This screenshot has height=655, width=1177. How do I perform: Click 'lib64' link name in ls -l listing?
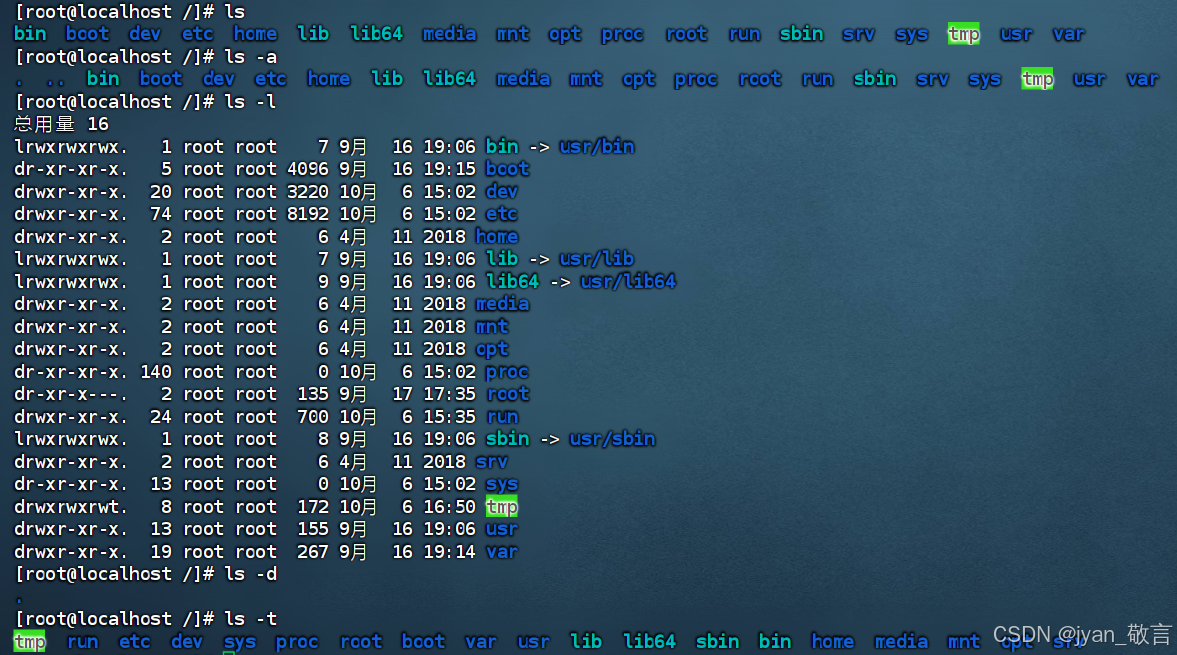[513, 282]
